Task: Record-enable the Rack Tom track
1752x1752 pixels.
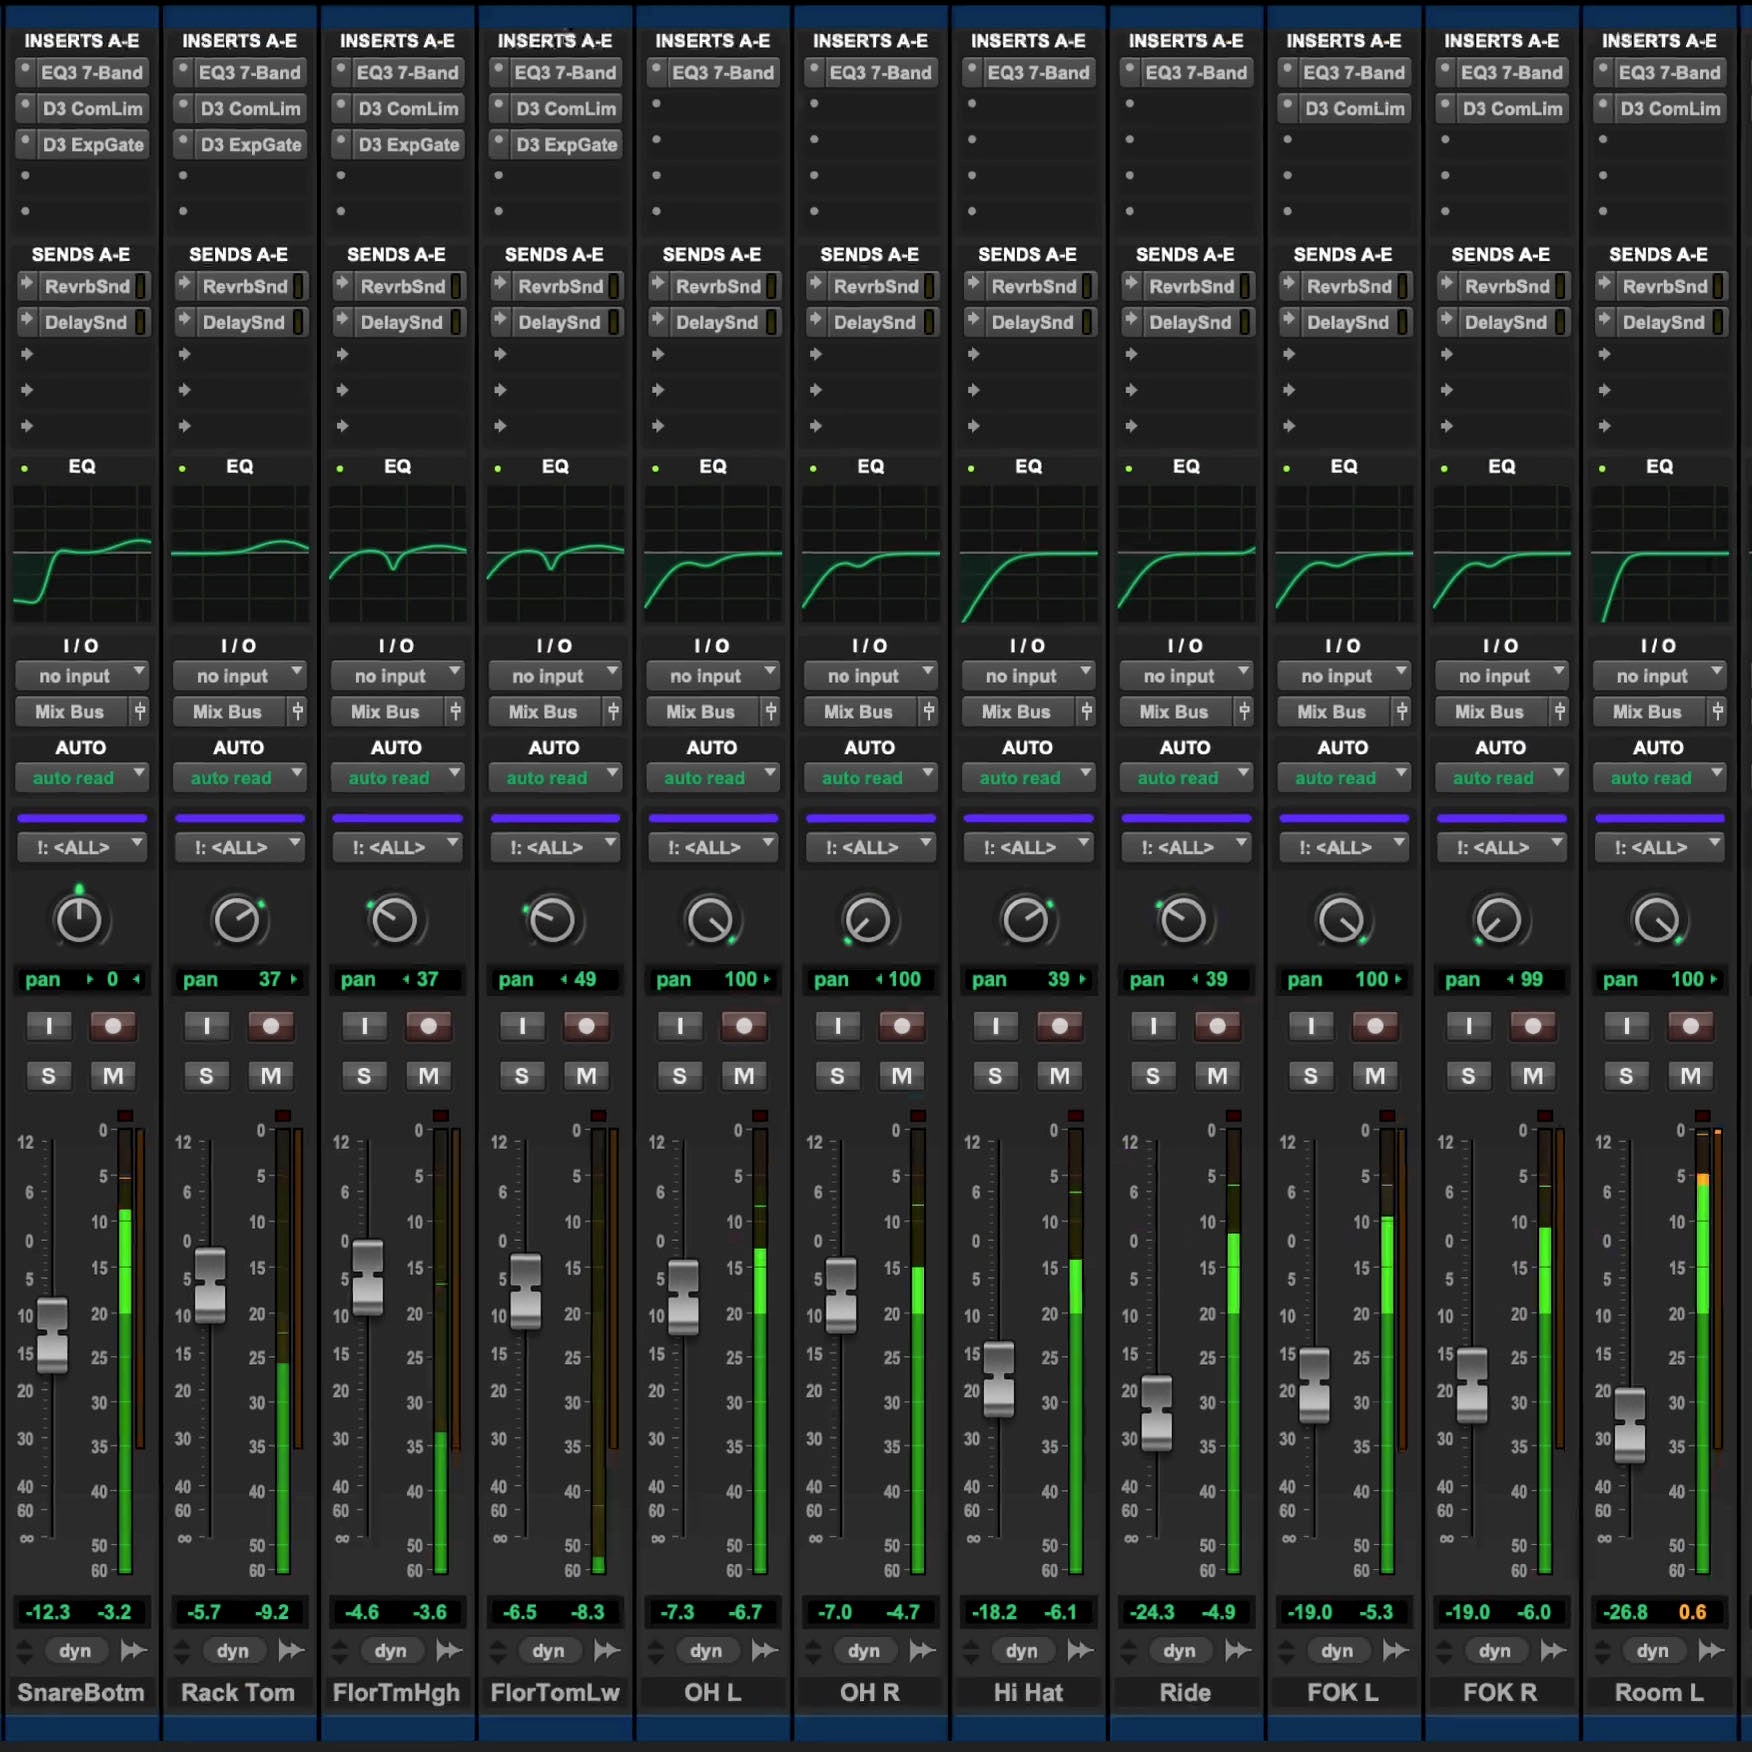Action: (x=270, y=1026)
